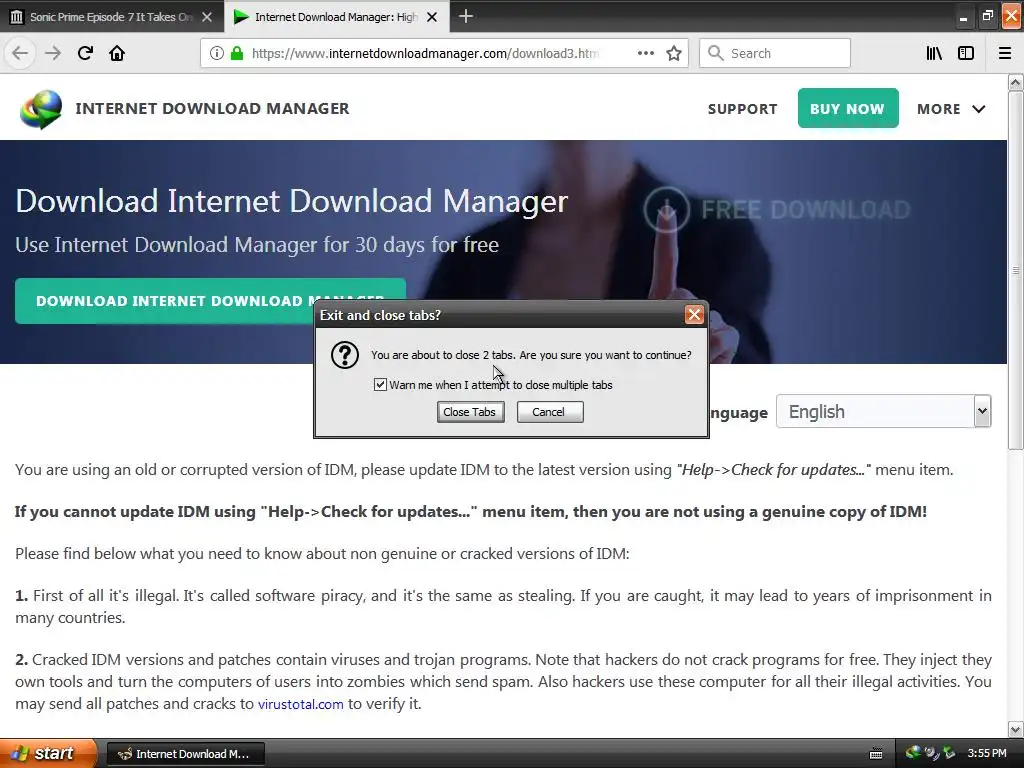This screenshot has width=1024, height=768.
Task: Open the IDM tray icon in taskbar
Action: point(912,753)
